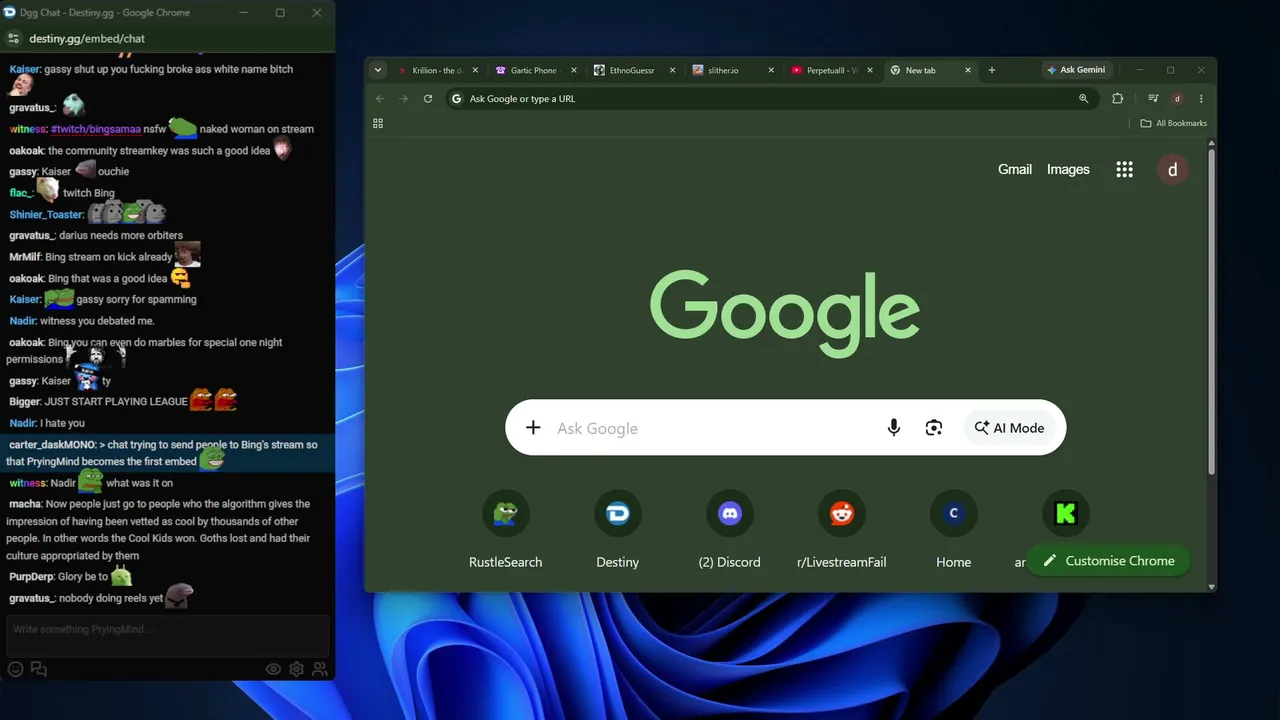Close the Gartic Phone tab
The width and height of the screenshot is (1280, 720).
pyautogui.click(x=574, y=70)
